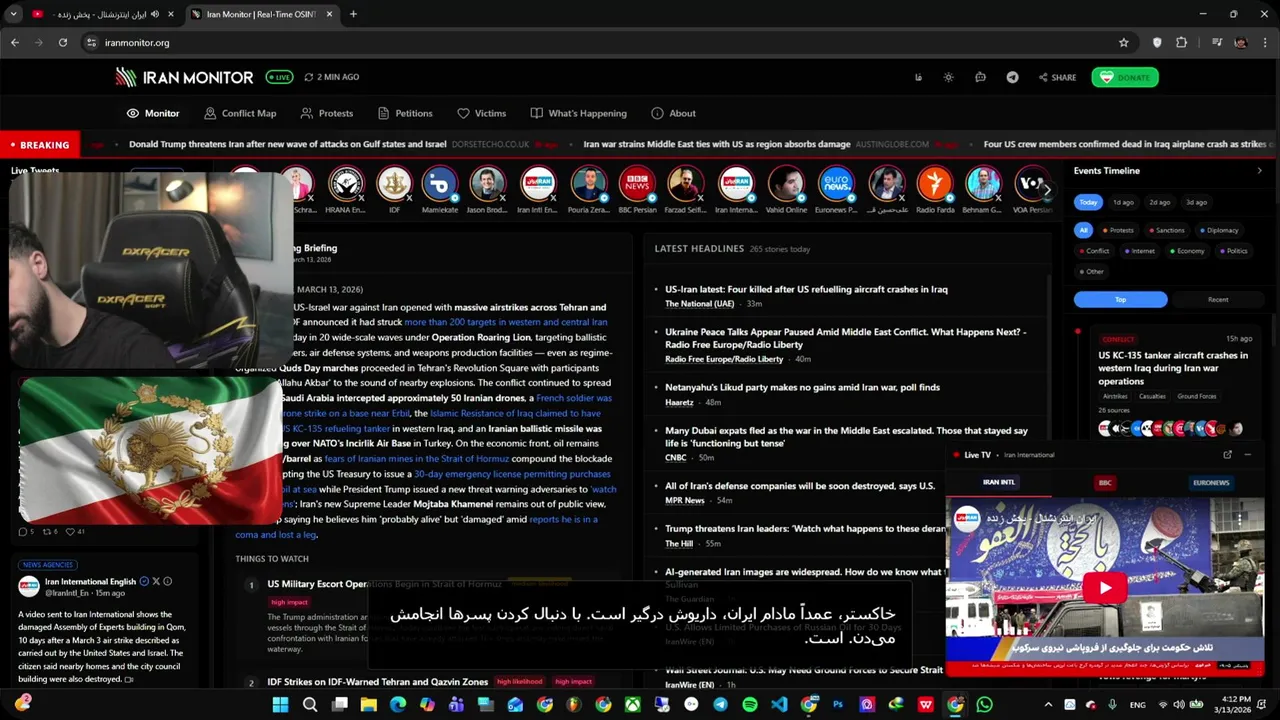Open the Conflict Map tab
This screenshot has height=720, width=1280.
240,113
